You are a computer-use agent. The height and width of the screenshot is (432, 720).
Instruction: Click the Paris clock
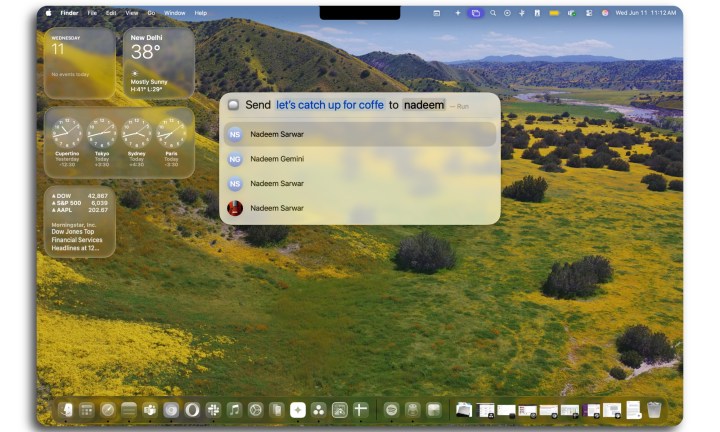click(x=171, y=133)
